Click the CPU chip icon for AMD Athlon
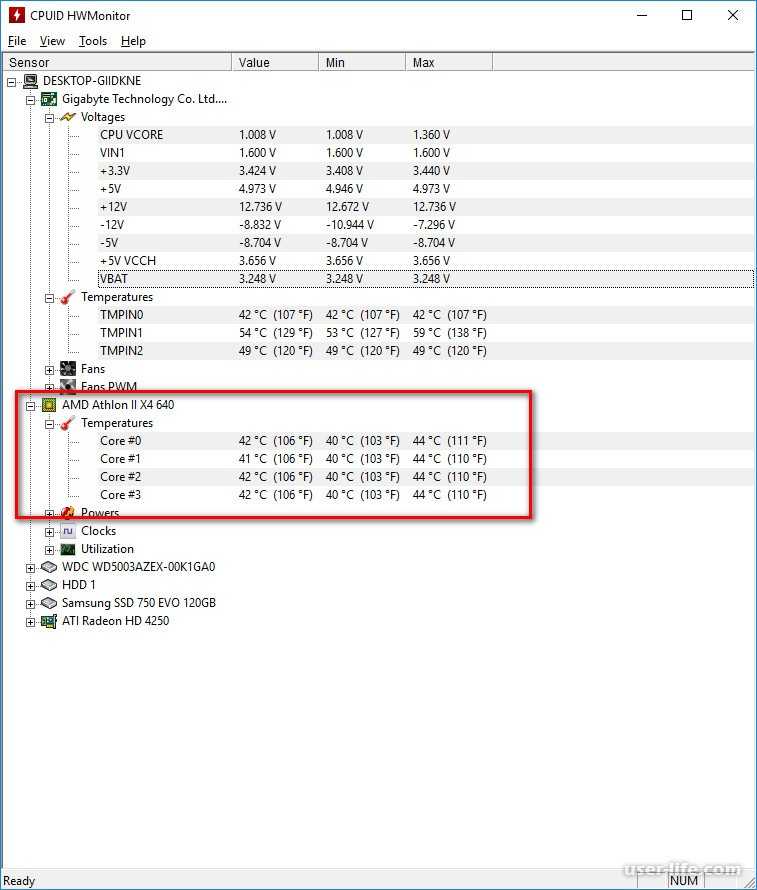Screen dimensions: 757x890 pyautogui.click(x=49, y=405)
